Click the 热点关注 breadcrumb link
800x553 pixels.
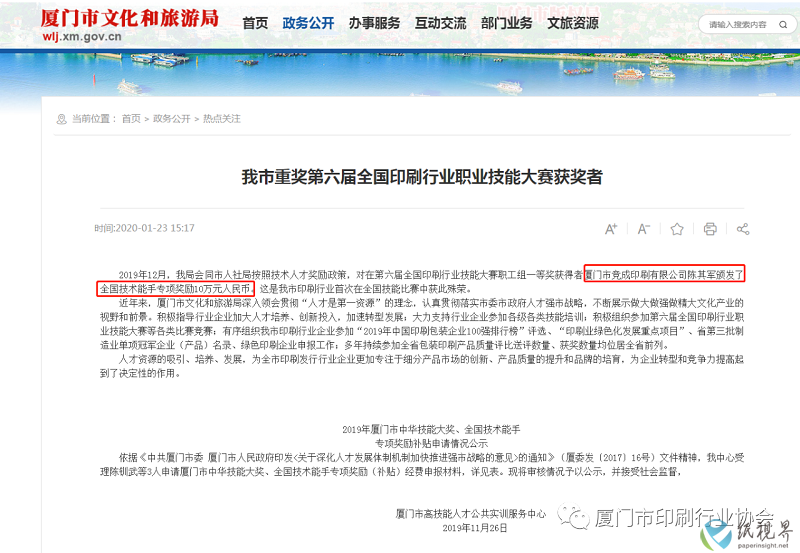[221, 119]
